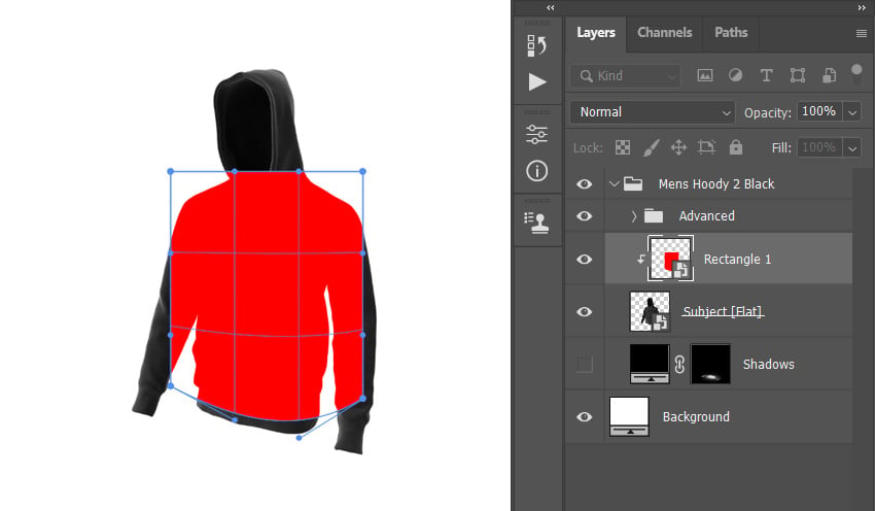Viewport: 875px width, 511px height.
Task: Open the Info panel icon
Action: (537, 171)
